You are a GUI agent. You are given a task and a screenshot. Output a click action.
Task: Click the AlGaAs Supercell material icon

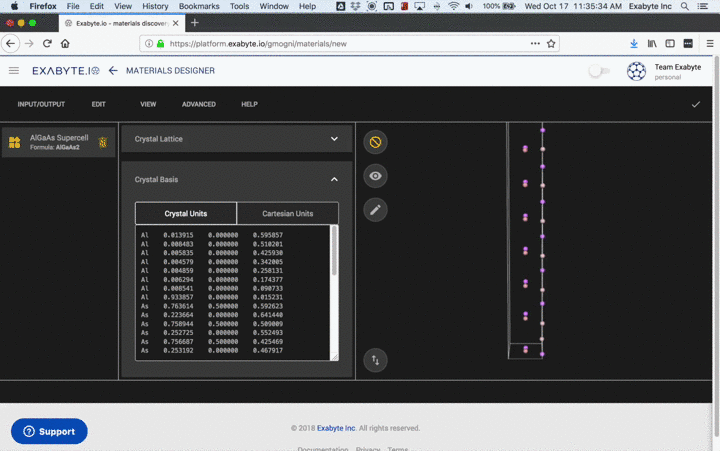coord(15,142)
